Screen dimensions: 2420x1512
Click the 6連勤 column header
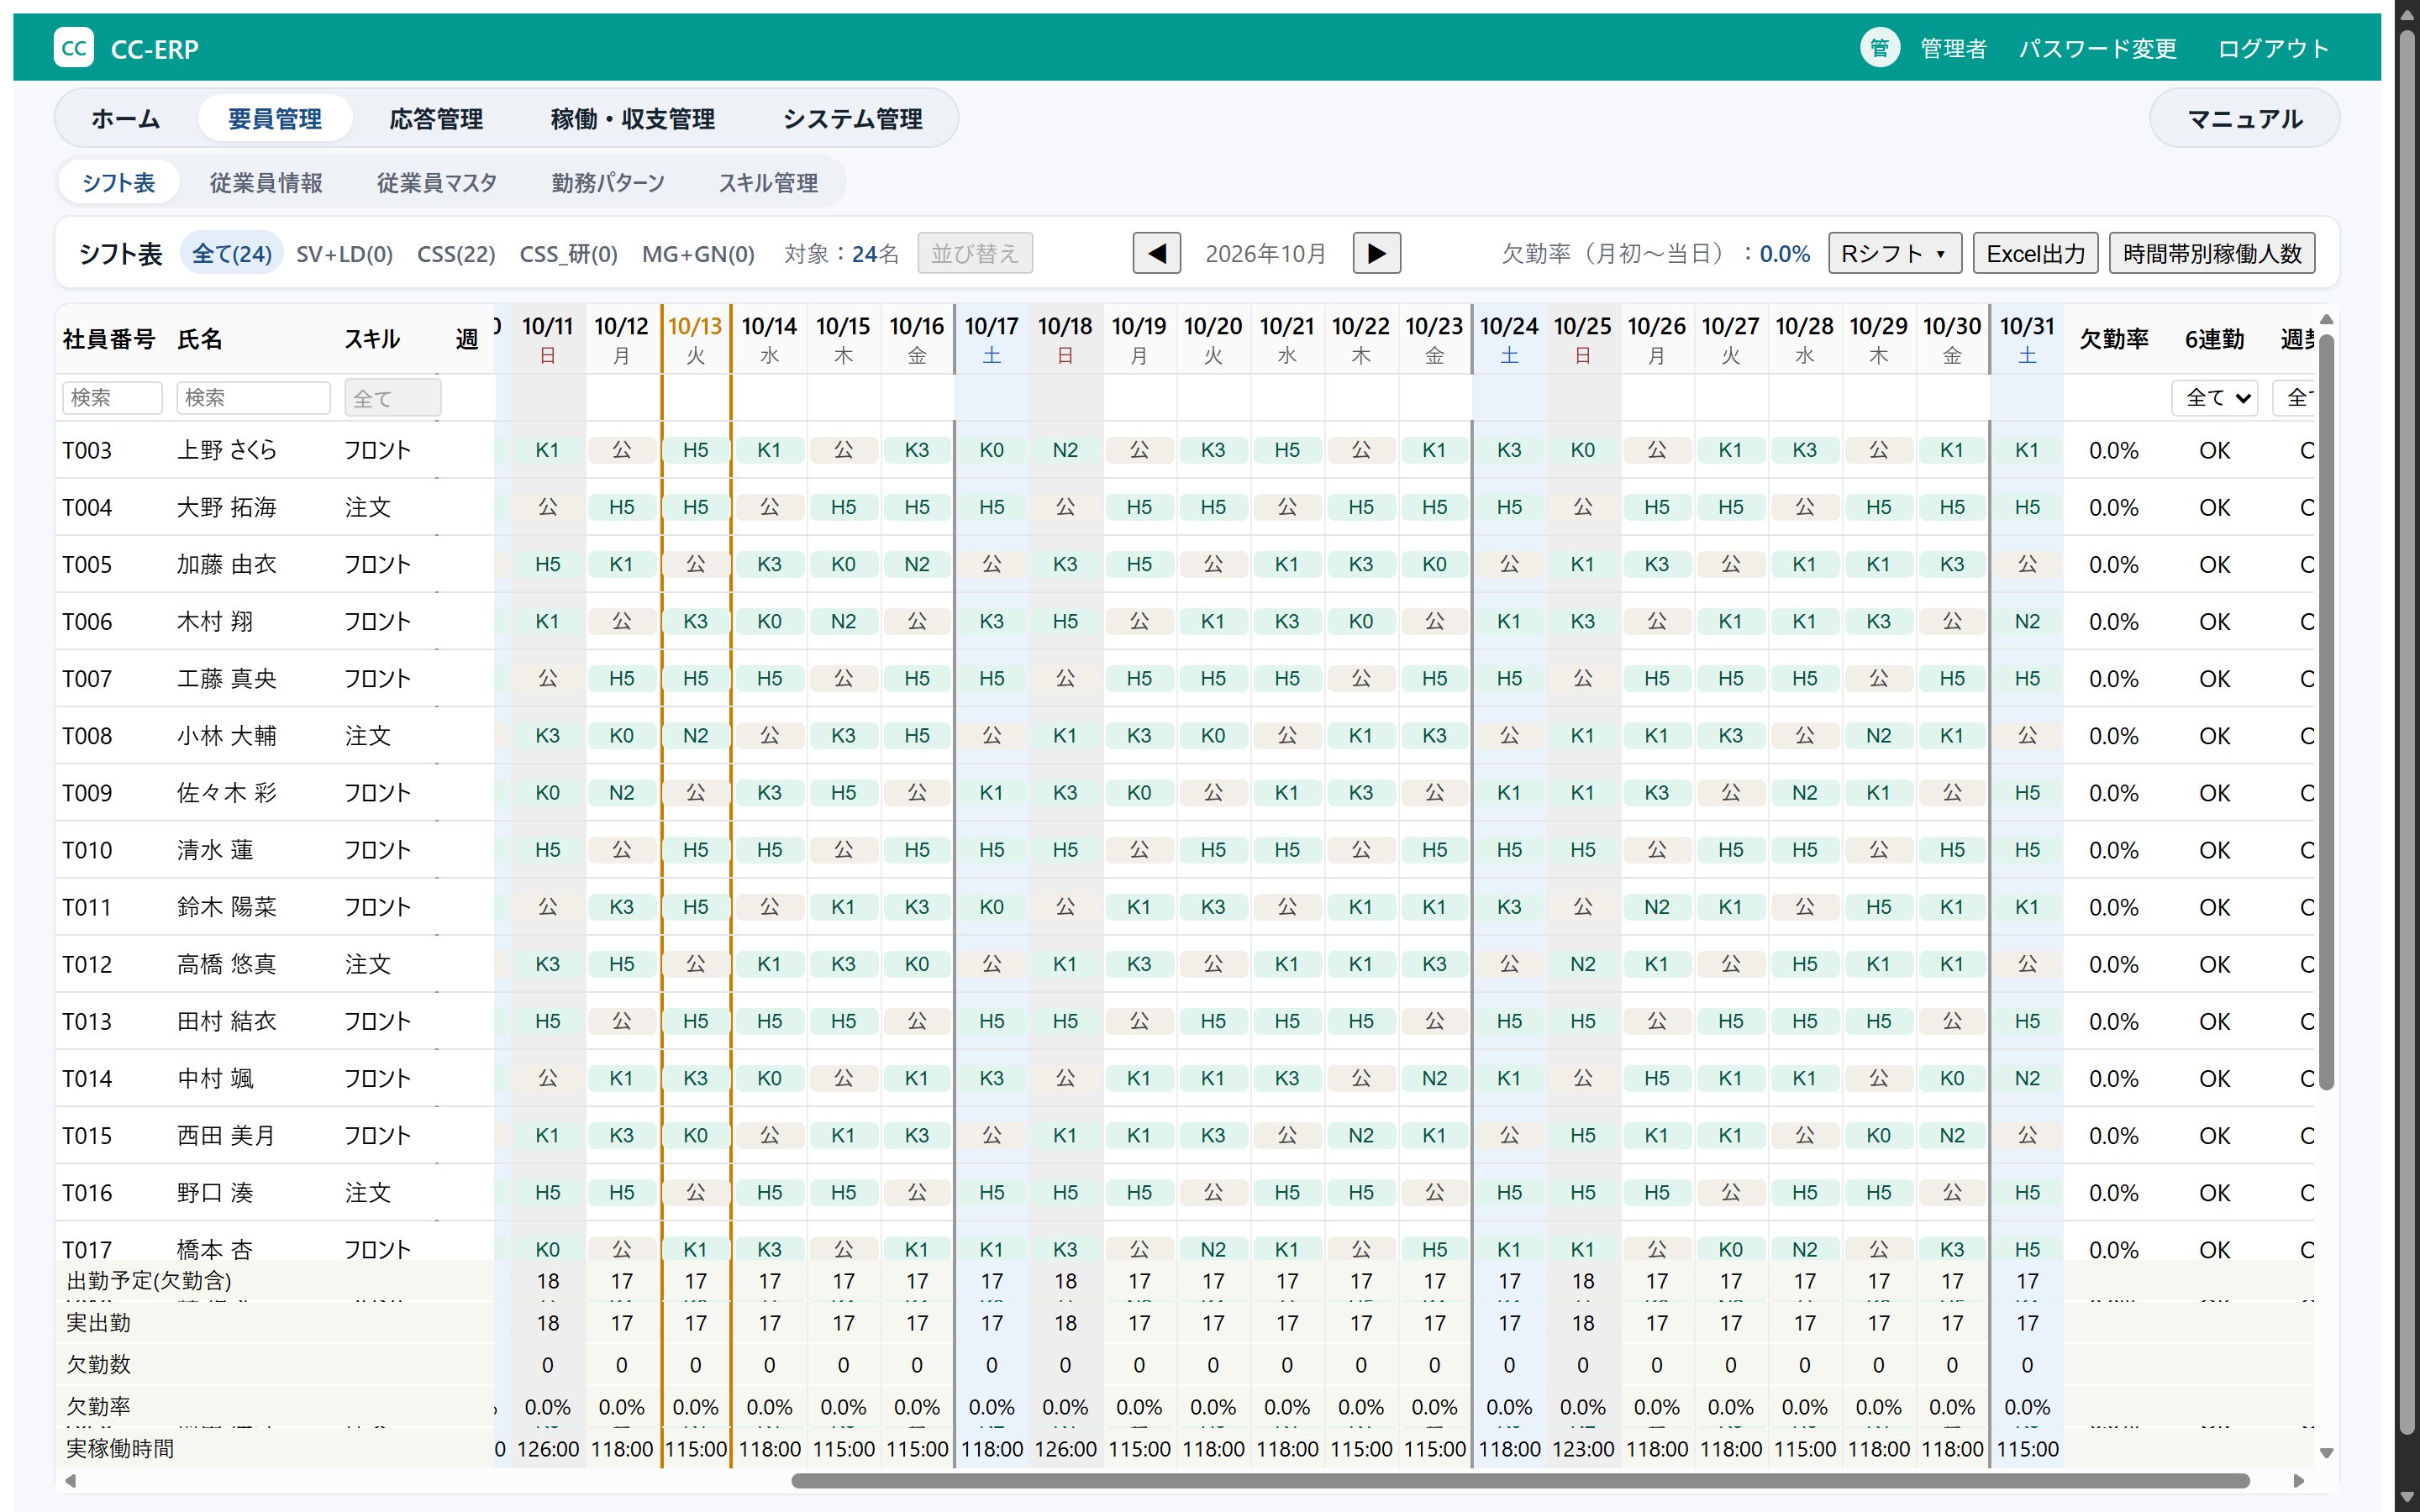click(2214, 339)
